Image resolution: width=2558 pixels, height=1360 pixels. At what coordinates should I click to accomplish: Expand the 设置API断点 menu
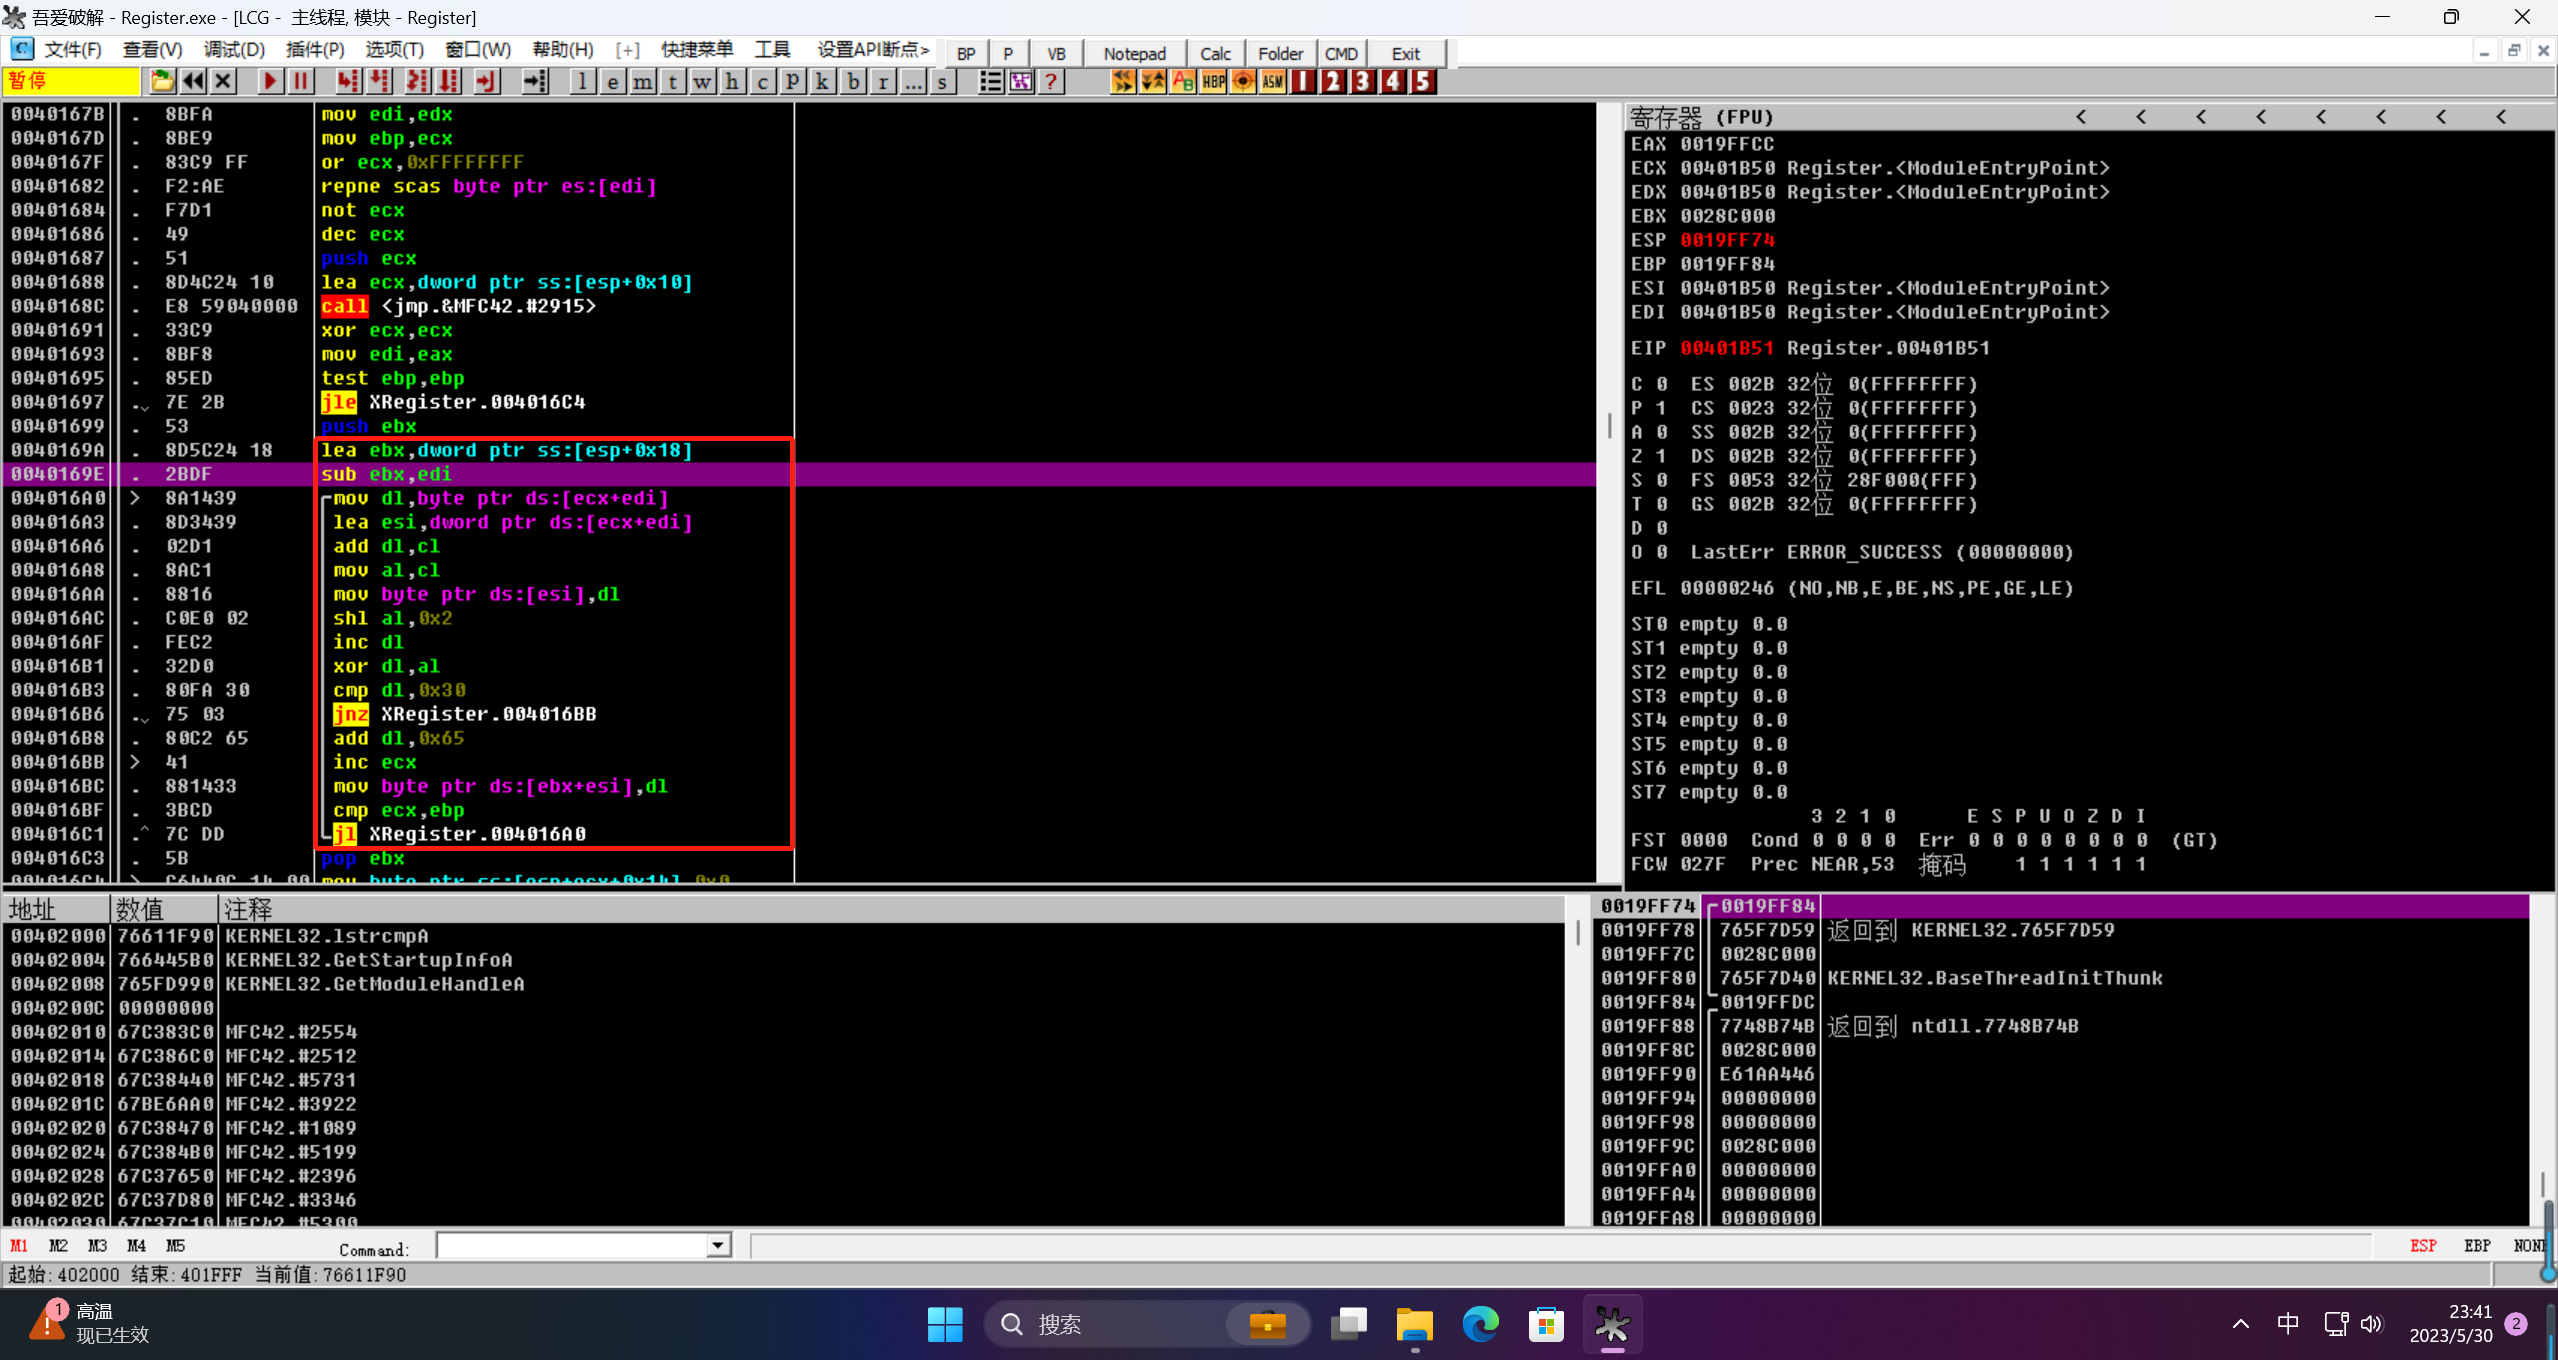point(872,49)
